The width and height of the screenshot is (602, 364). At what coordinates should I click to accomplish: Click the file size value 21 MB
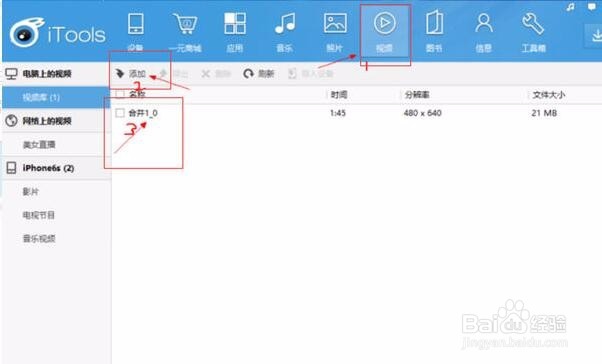[x=544, y=113]
